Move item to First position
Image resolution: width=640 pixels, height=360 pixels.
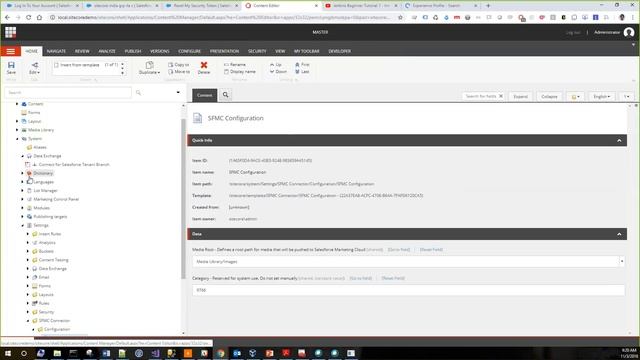coord(302,64)
